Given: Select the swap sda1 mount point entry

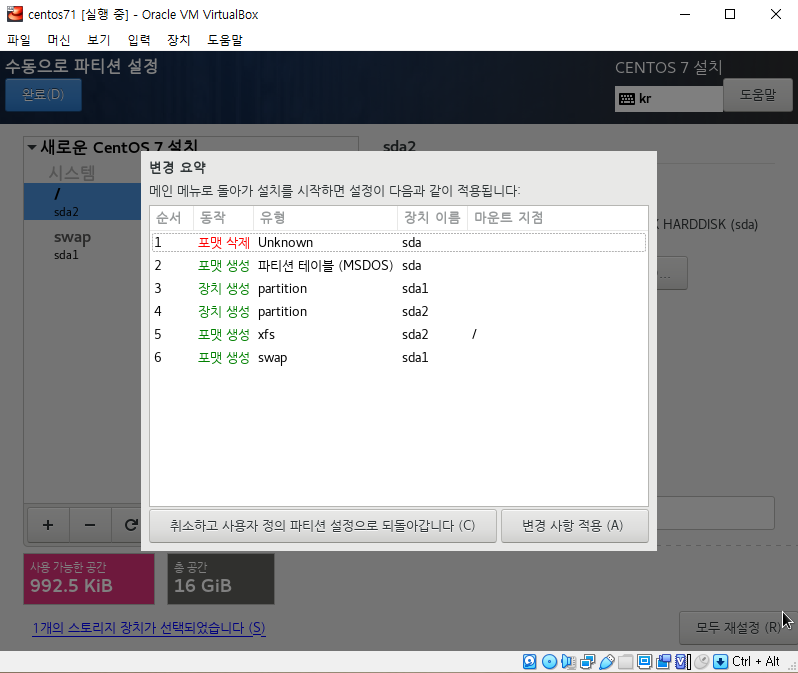Looking at the screenshot, I should point(82,245).
